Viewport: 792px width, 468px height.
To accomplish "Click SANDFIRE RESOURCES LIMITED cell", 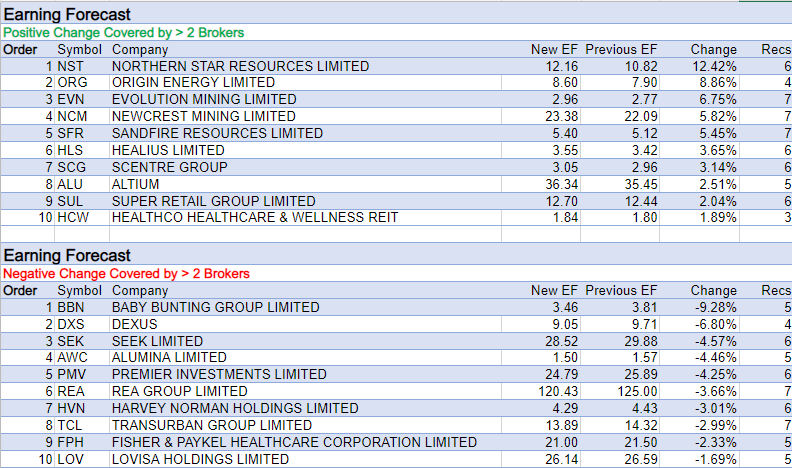I will 217,134.
